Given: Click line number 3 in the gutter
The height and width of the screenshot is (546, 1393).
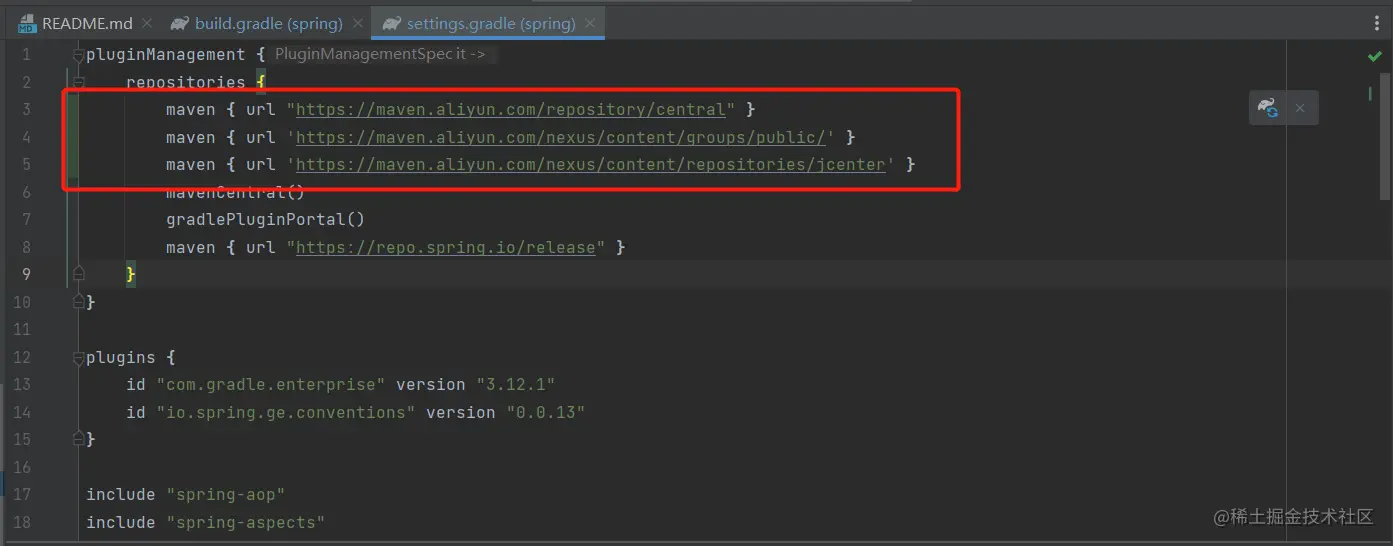Looking at the screenshot, I should [26, 110].
